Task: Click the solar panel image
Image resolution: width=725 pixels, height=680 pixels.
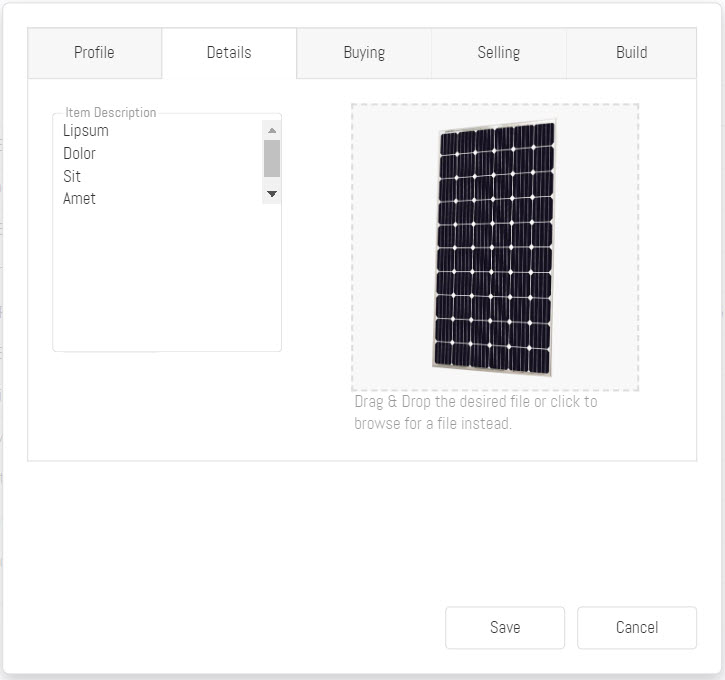Action: pos(494,248)
